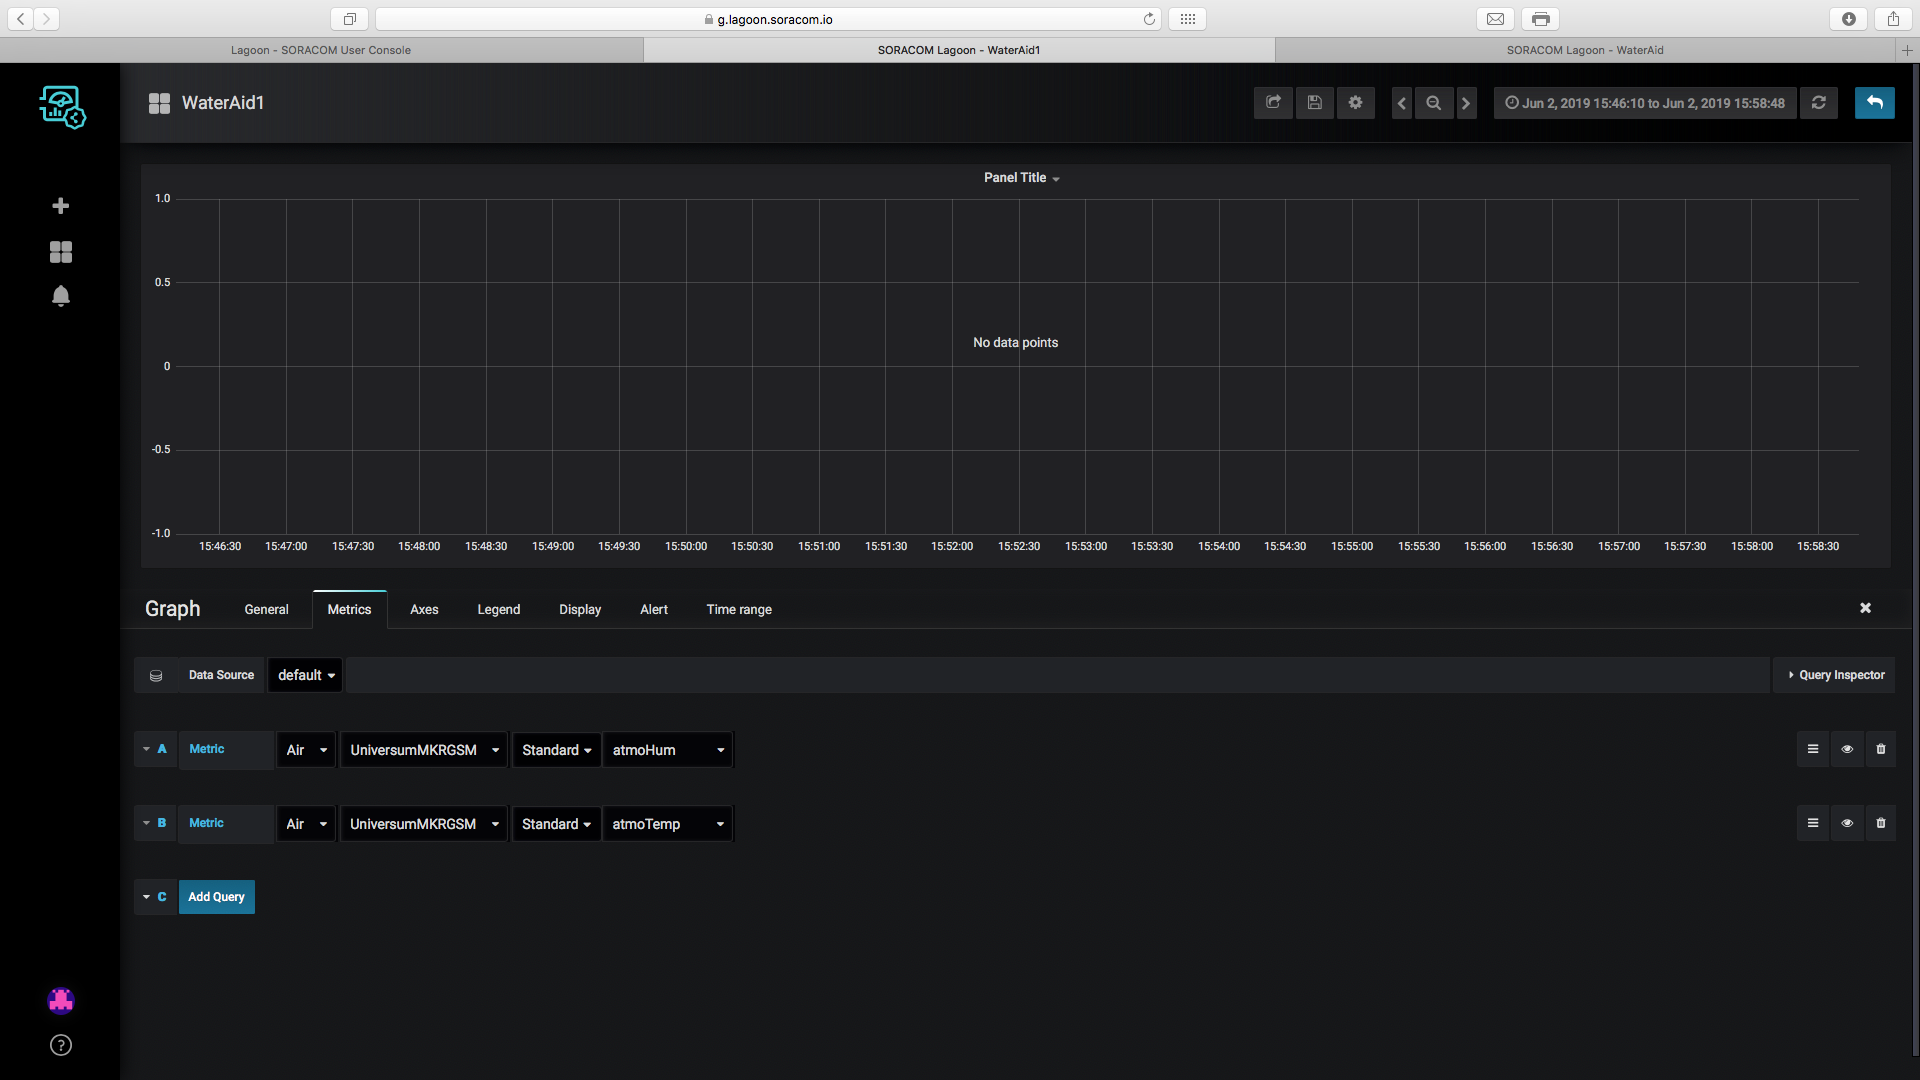Screen dimensions: 1920x1080
Task: Delete query B with trash icon
Action: (1880, 823)
